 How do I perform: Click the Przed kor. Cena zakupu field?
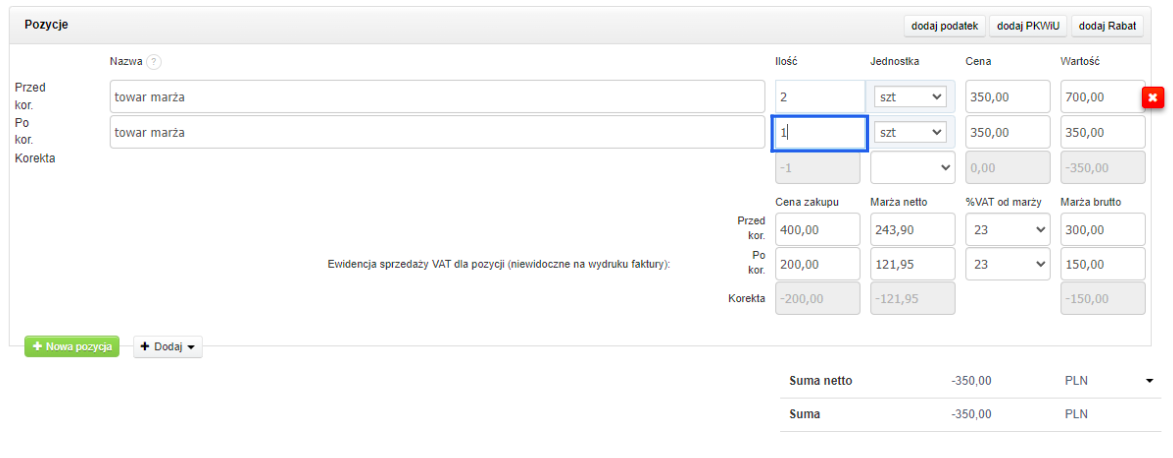[x=817, y=229]
